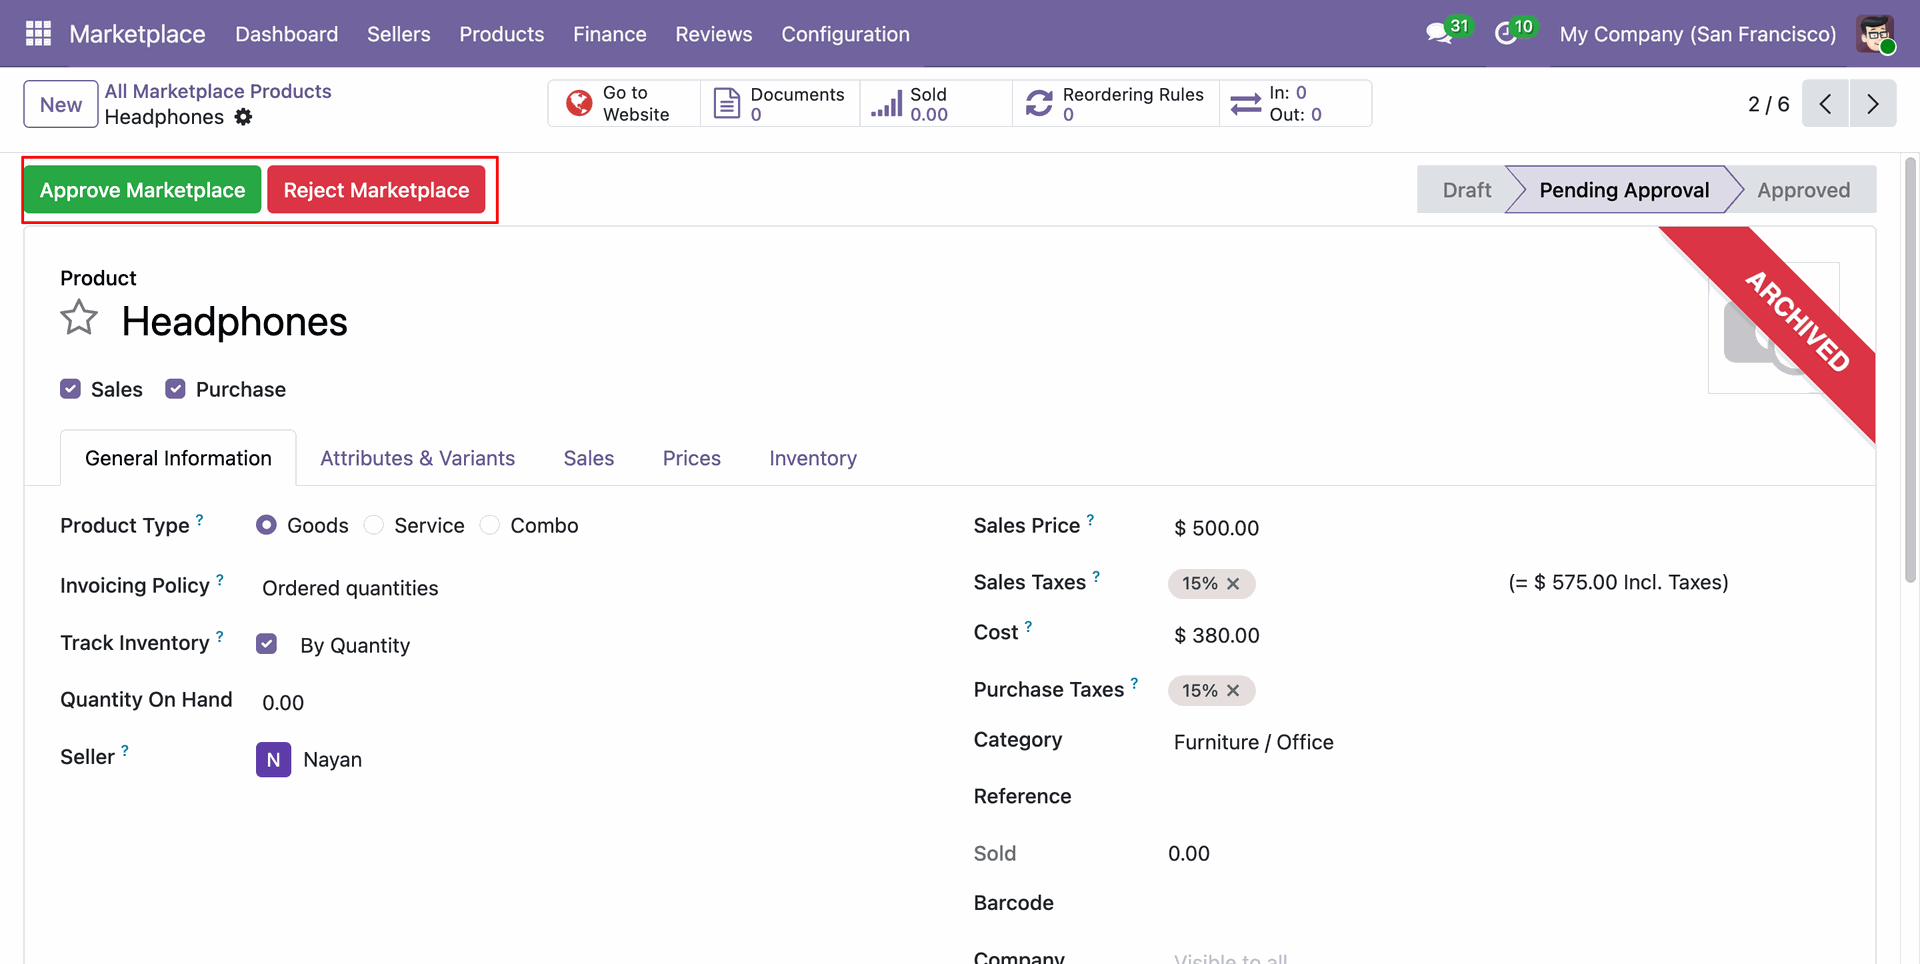Click the New button
1920x964 pixels.
point(61,104)
